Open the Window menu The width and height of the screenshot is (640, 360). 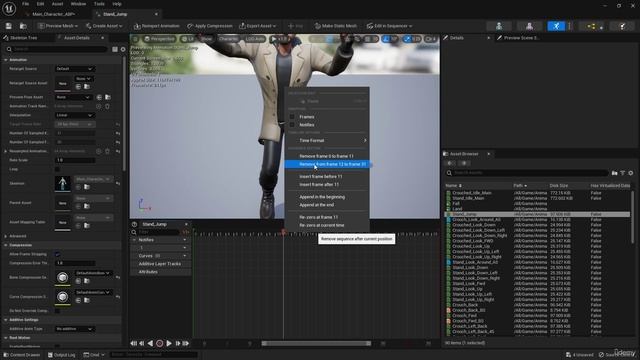(x=78, y=4)
